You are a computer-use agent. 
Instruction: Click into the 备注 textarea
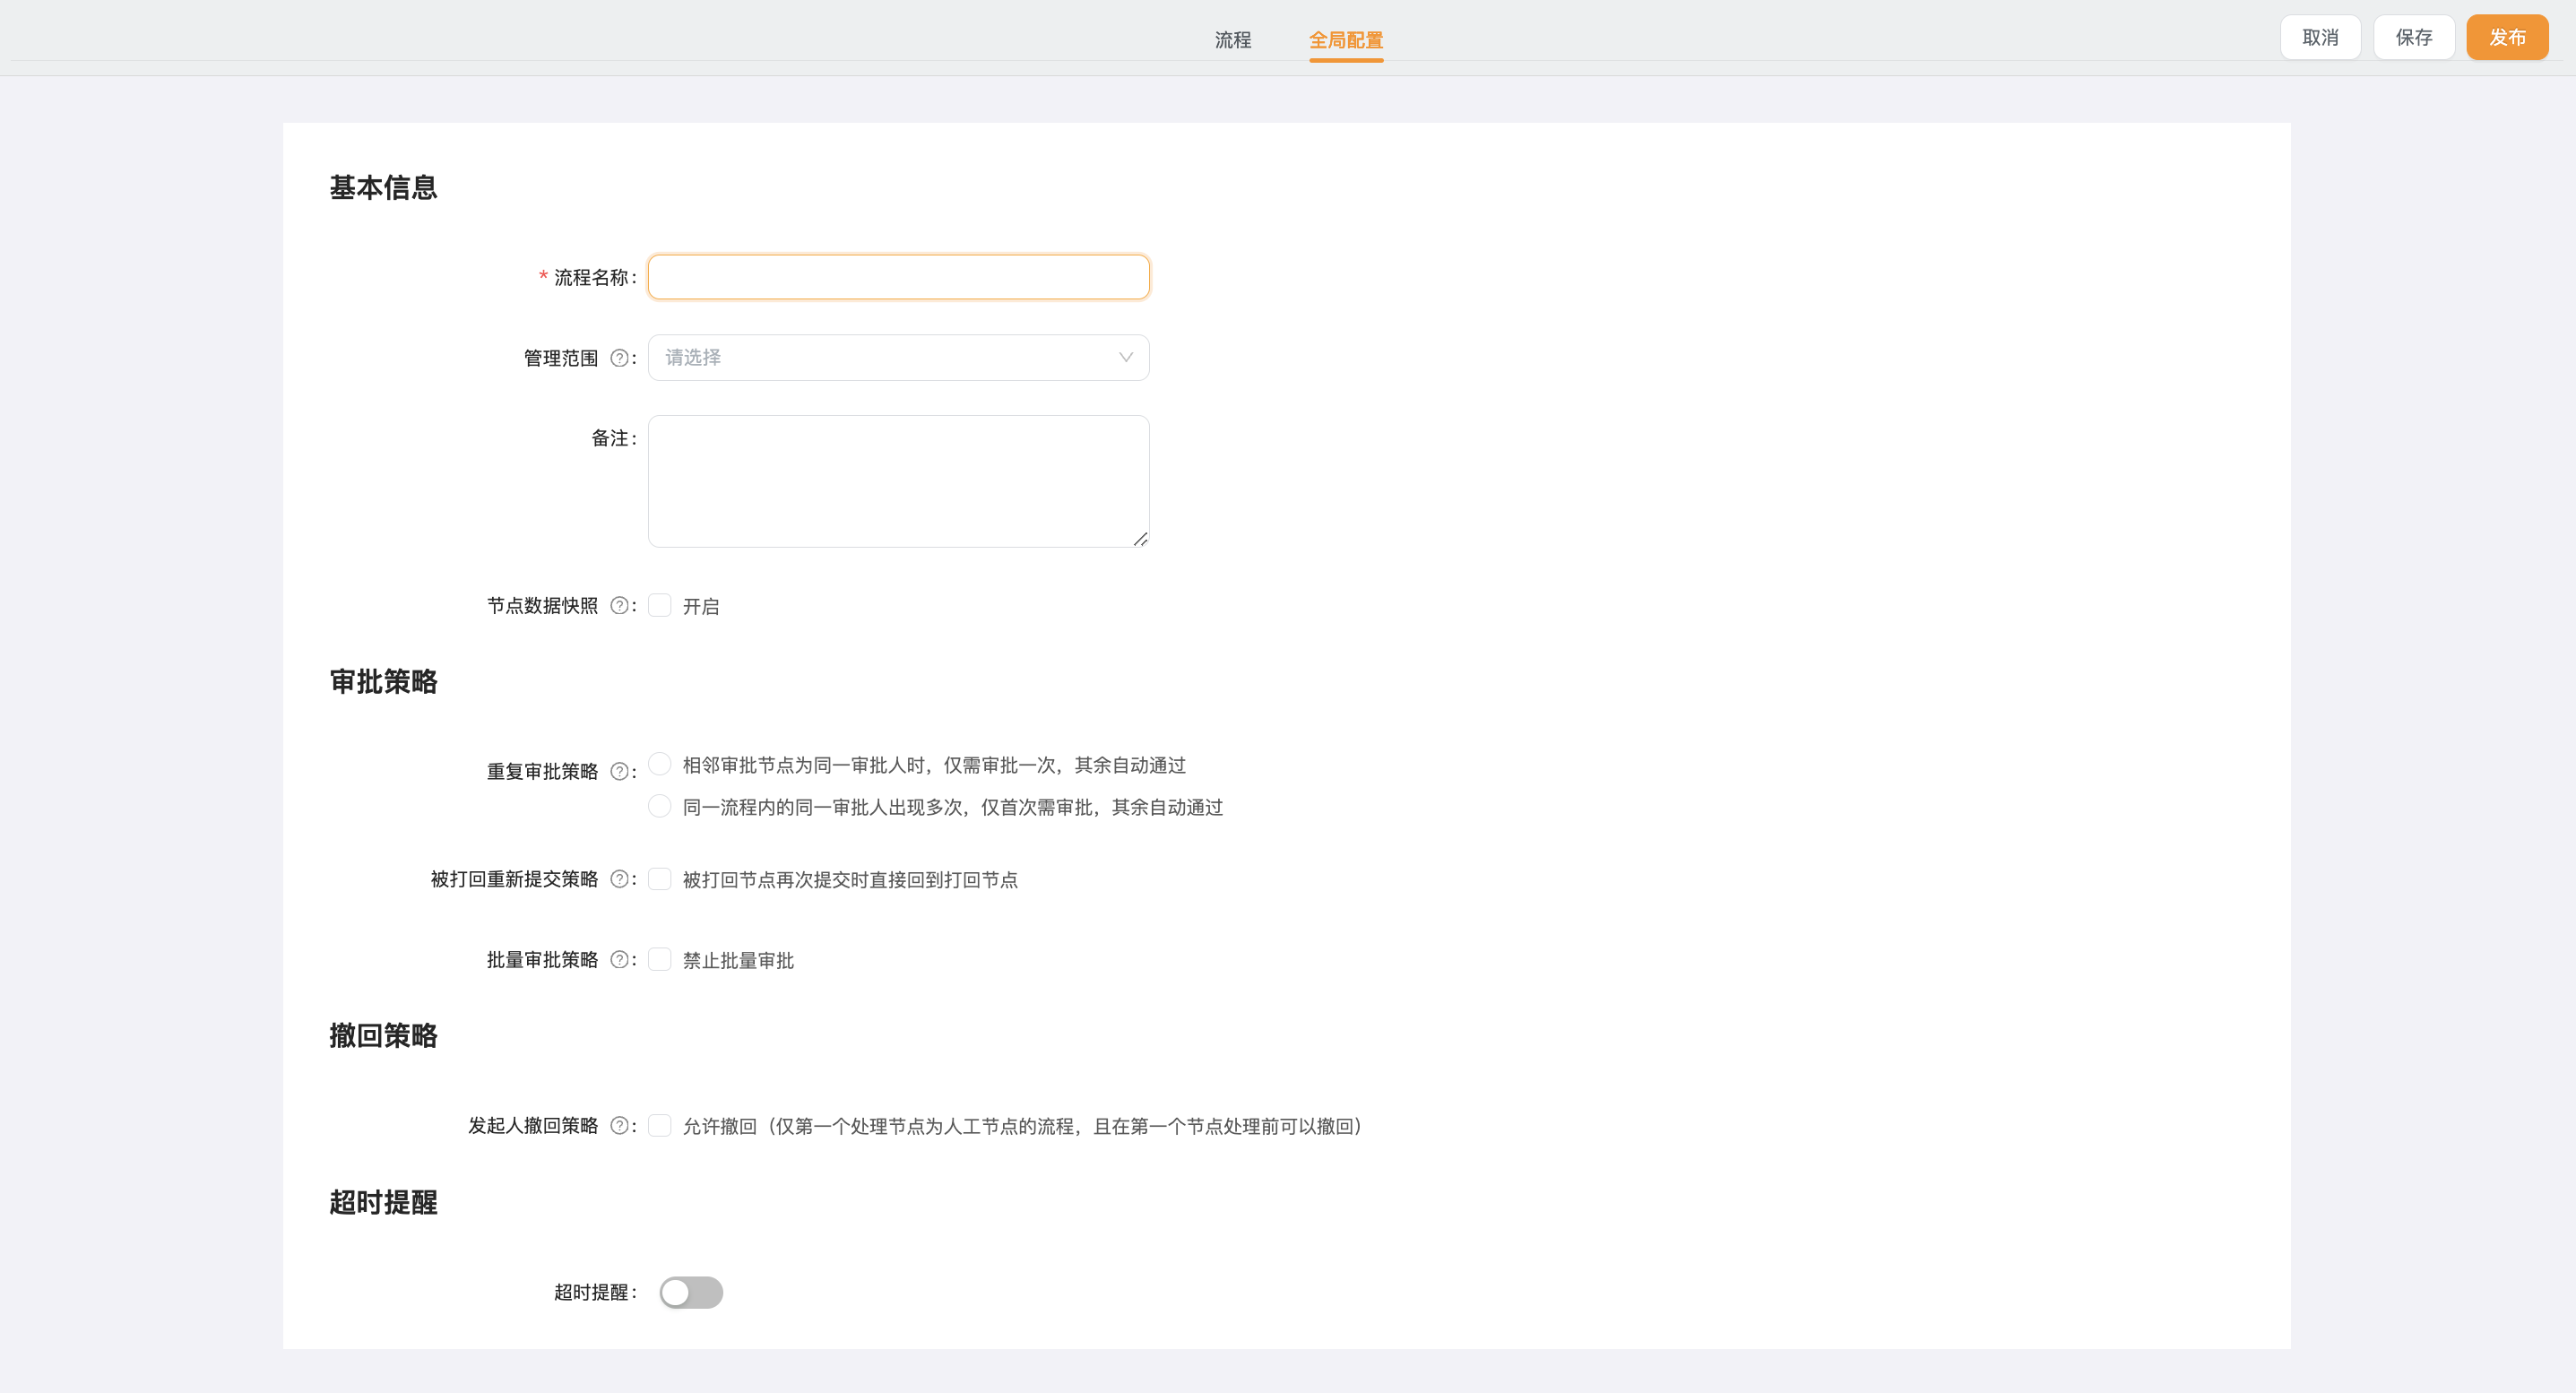coord(898,481)
